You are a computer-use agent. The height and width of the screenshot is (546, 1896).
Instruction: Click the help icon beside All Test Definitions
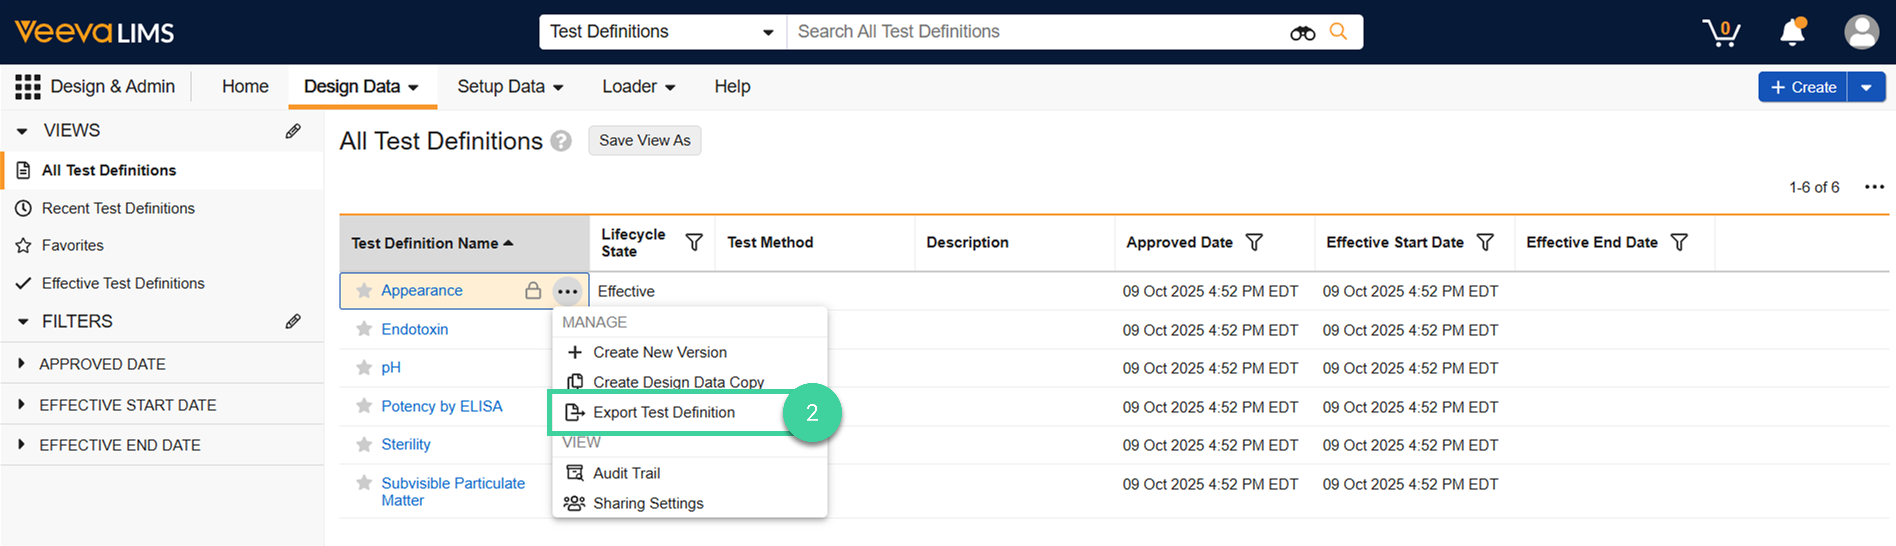[x=561, y=141]
